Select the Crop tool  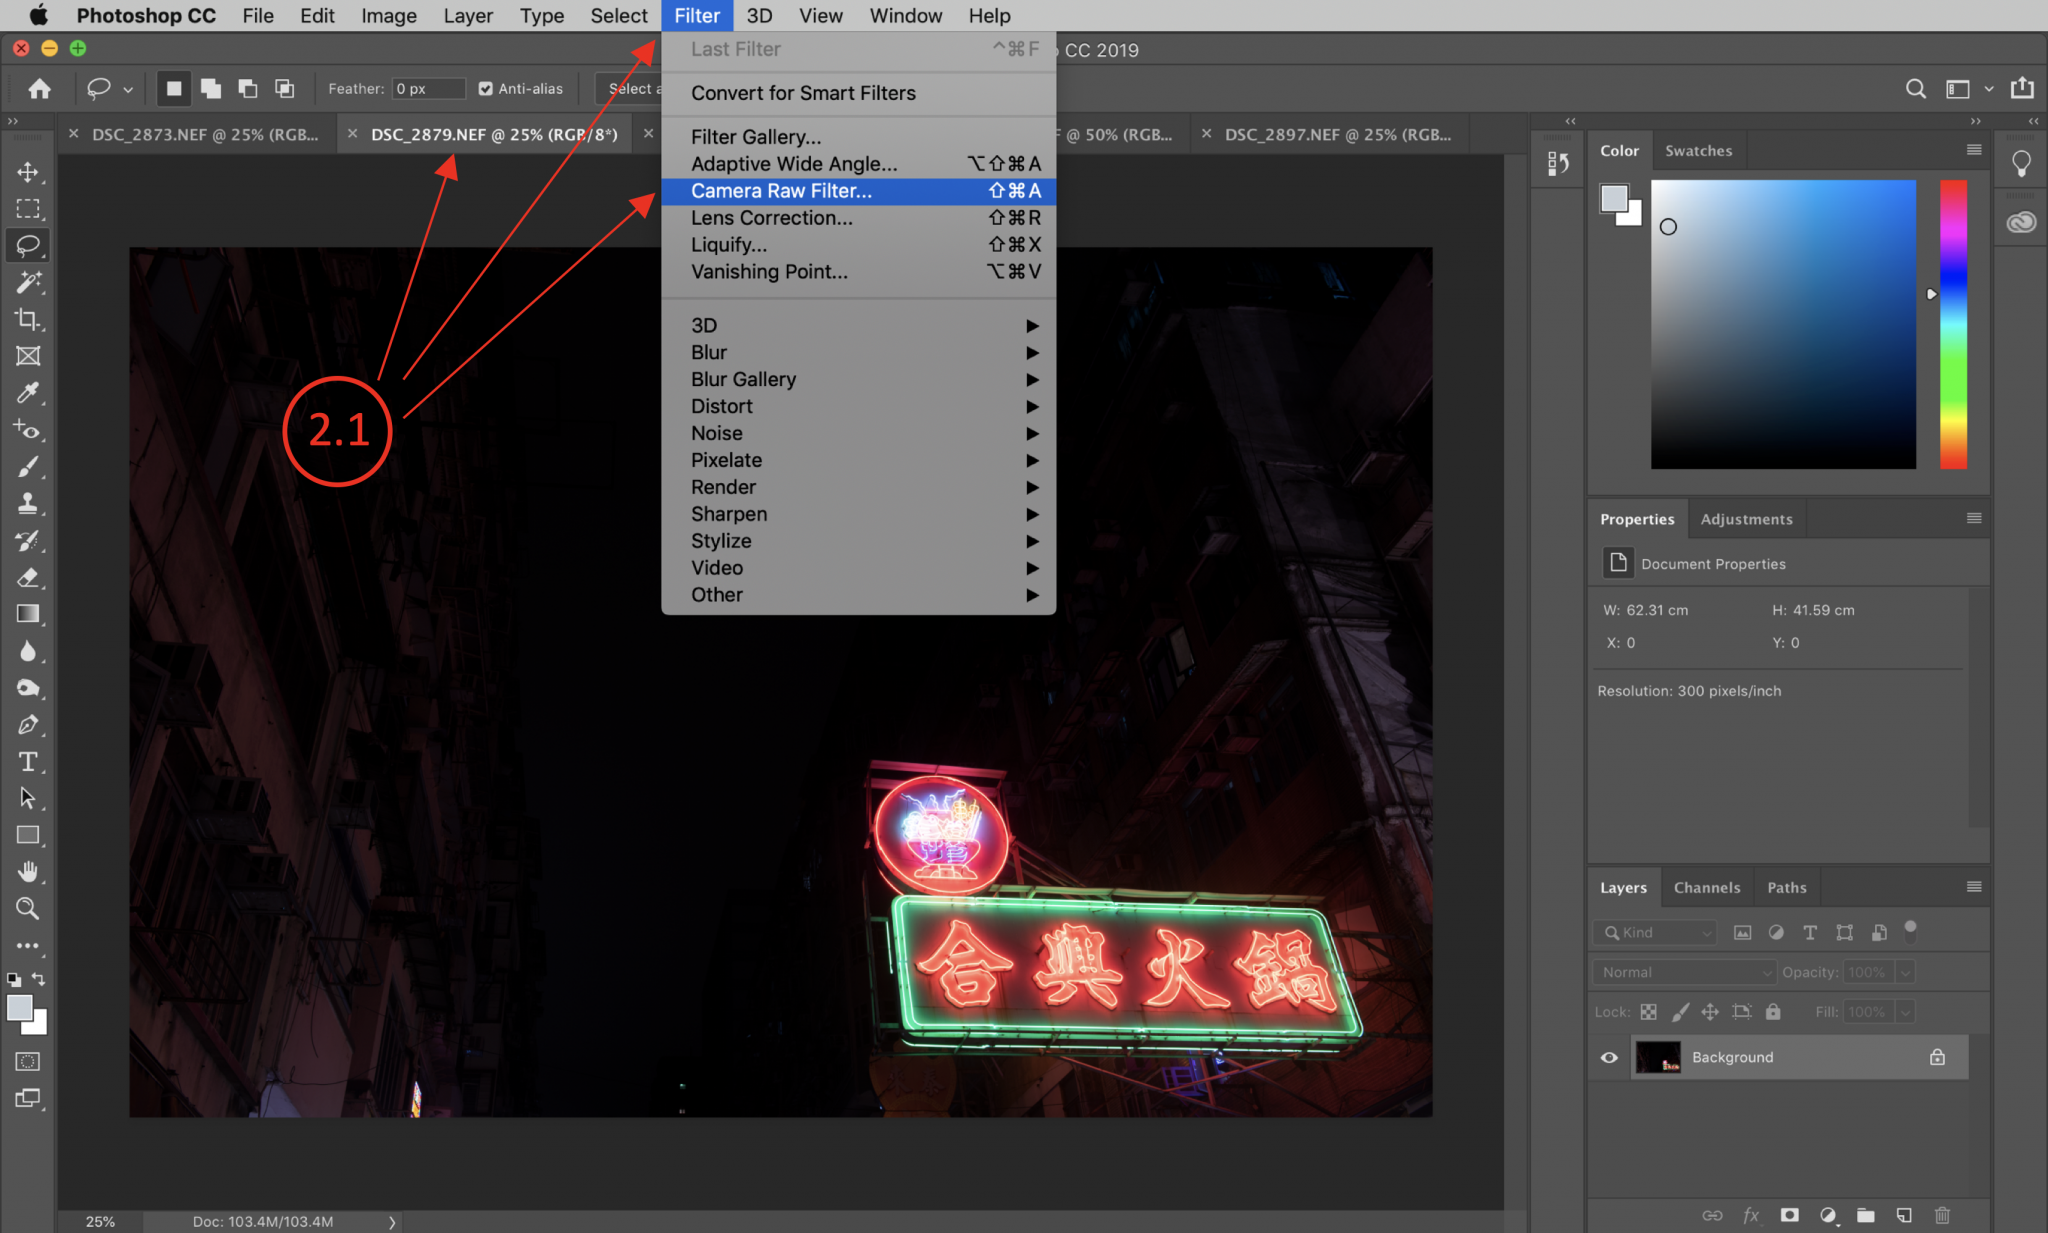(28, 319)
